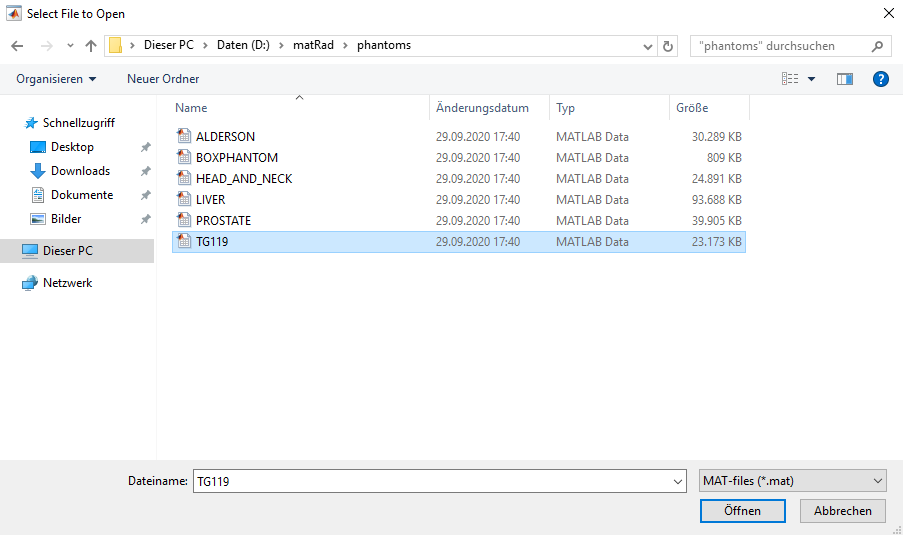Click the BOXPHANTOM MATLAB file icon
This screenshot has height=535, width=903.
tap(184, 157)
